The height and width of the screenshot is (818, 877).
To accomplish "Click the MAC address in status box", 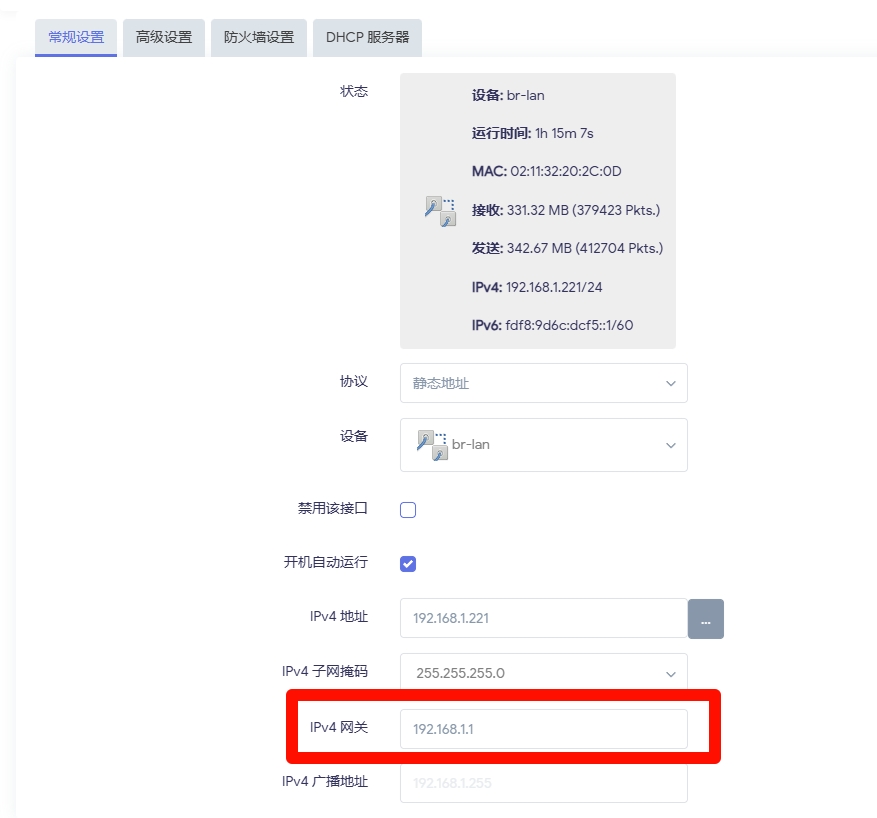I will [x=546, y=172].
